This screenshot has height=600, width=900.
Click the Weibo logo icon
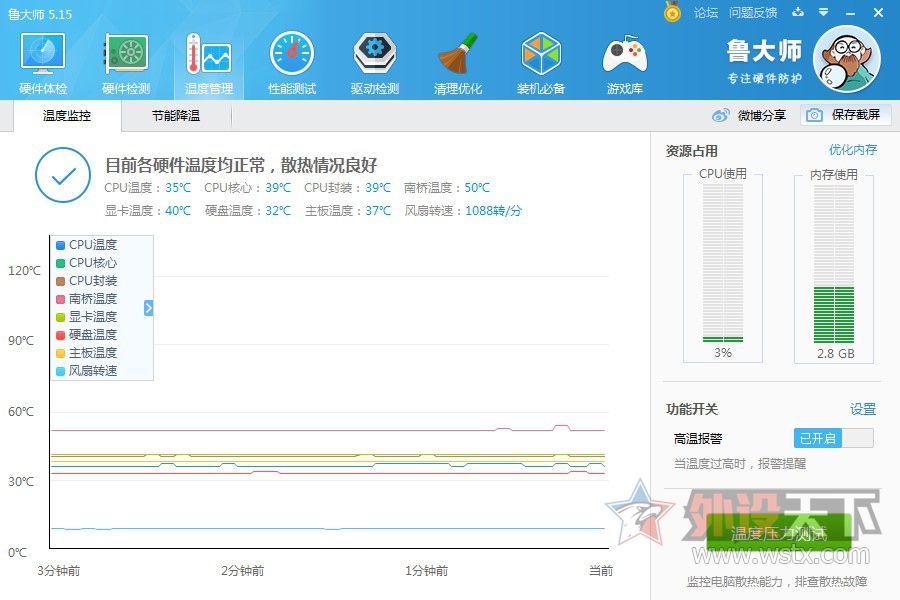[x=721, y=115]
